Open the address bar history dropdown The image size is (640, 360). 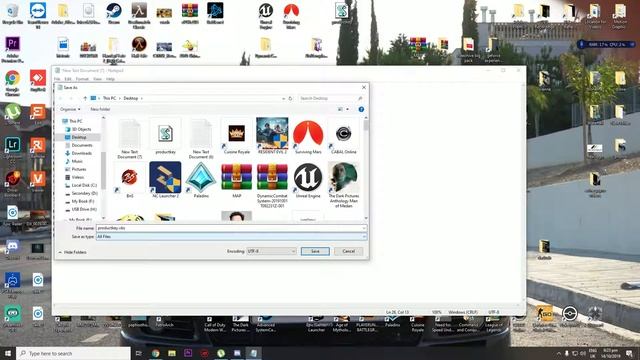tap(283, 98)
